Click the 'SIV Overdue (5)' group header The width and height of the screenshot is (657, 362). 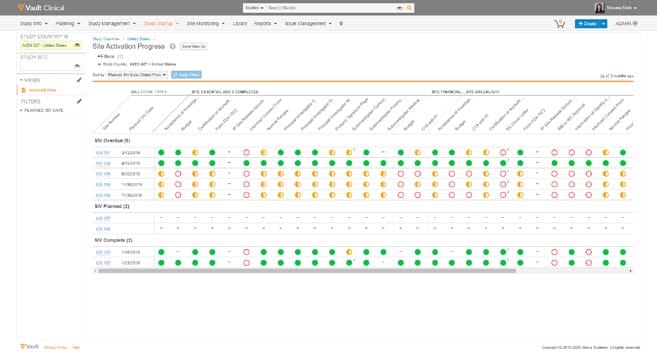point(112,140)
